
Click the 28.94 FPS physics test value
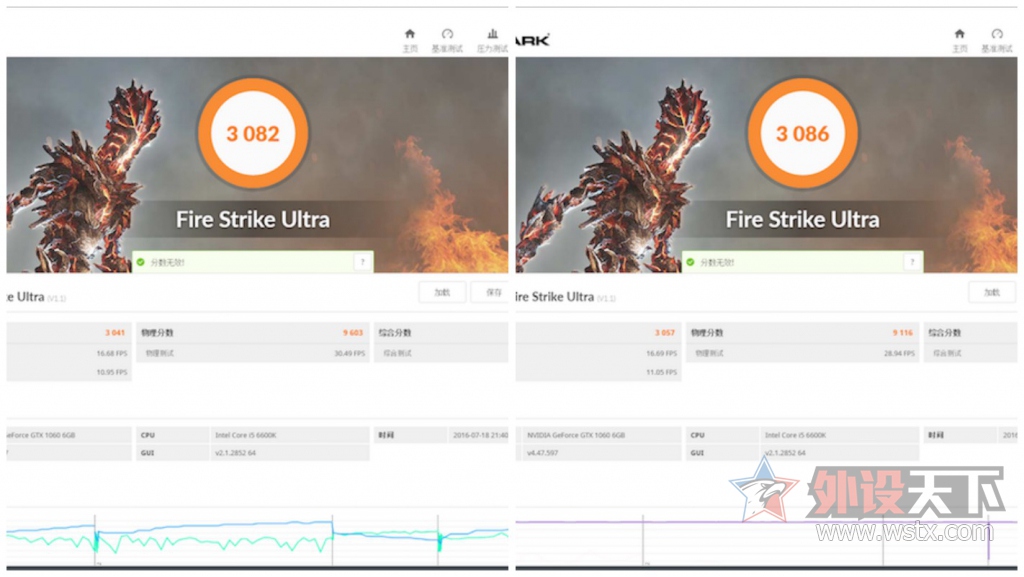(x=899, y=353)
